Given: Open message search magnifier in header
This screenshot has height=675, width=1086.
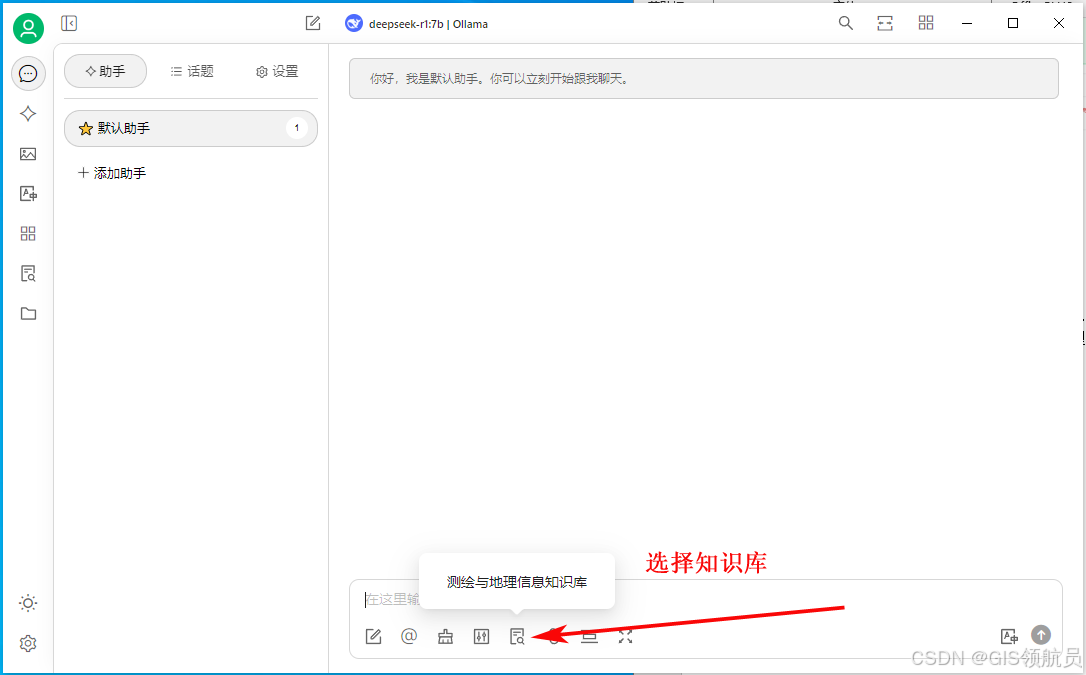Looking at the screenshot, I should click(x=846, y=24).
